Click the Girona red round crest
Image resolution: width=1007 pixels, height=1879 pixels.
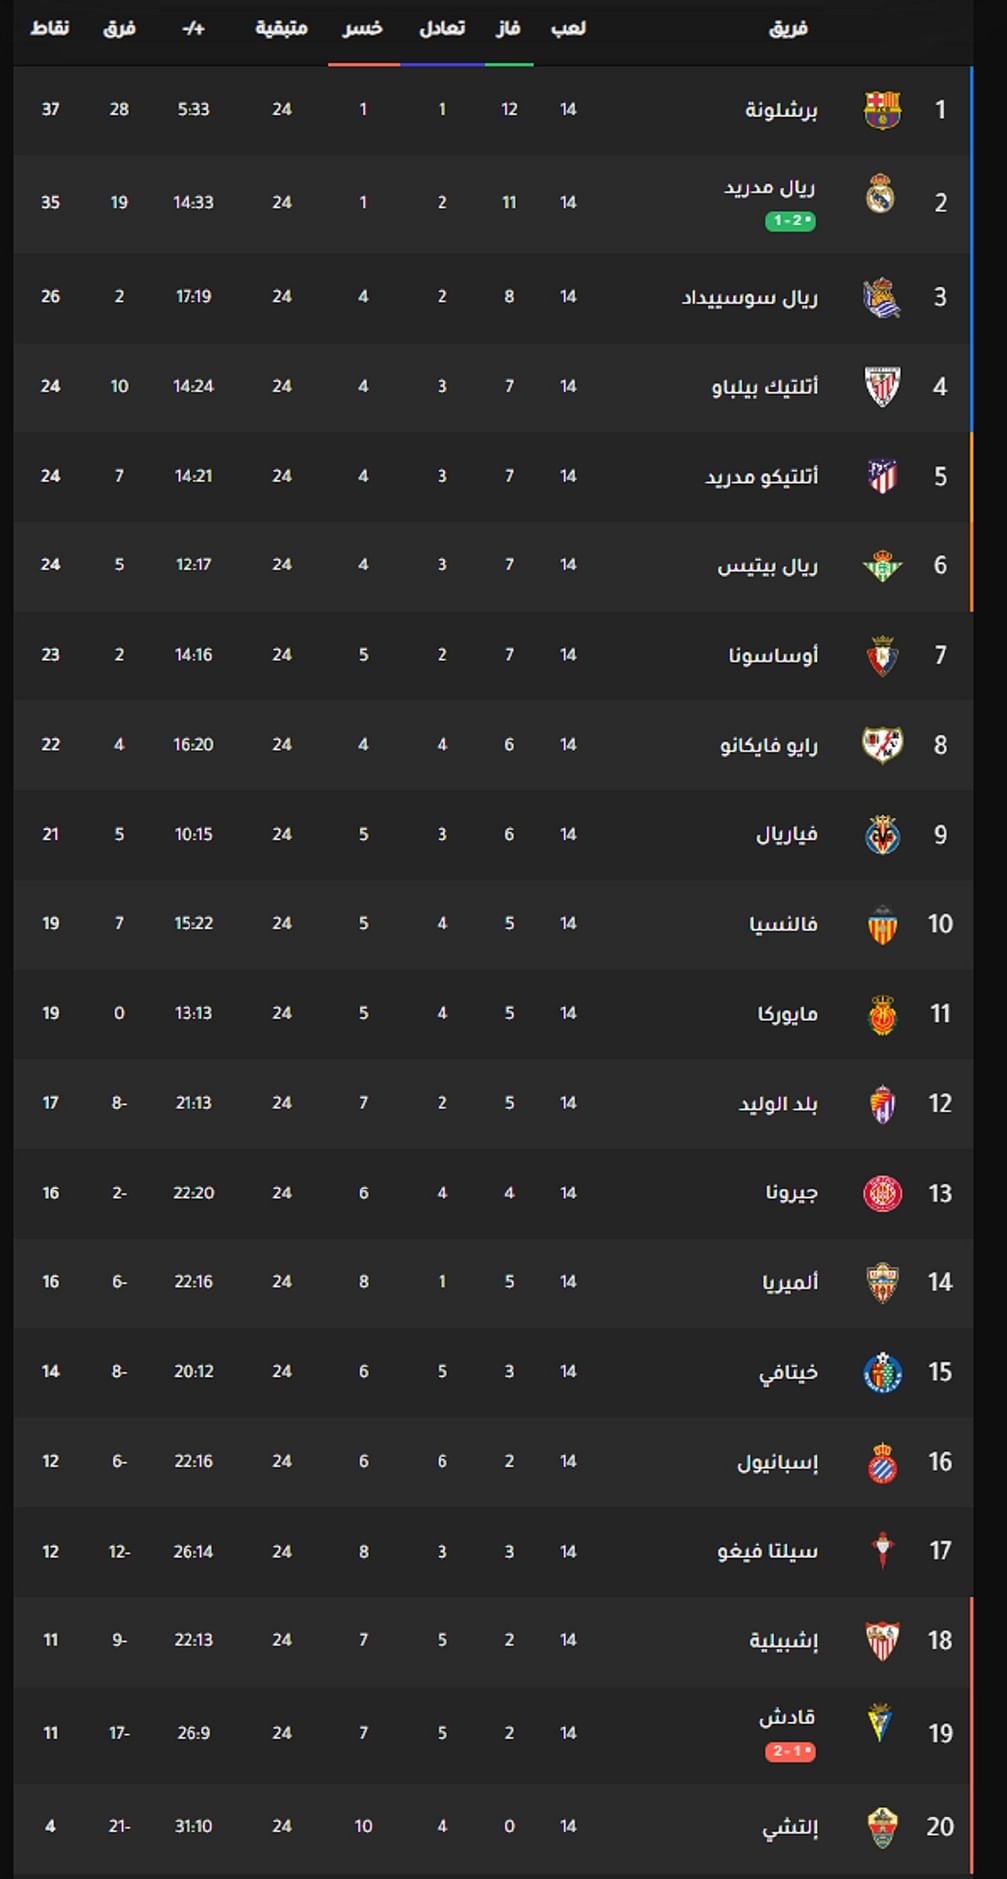pos(882,1193)
